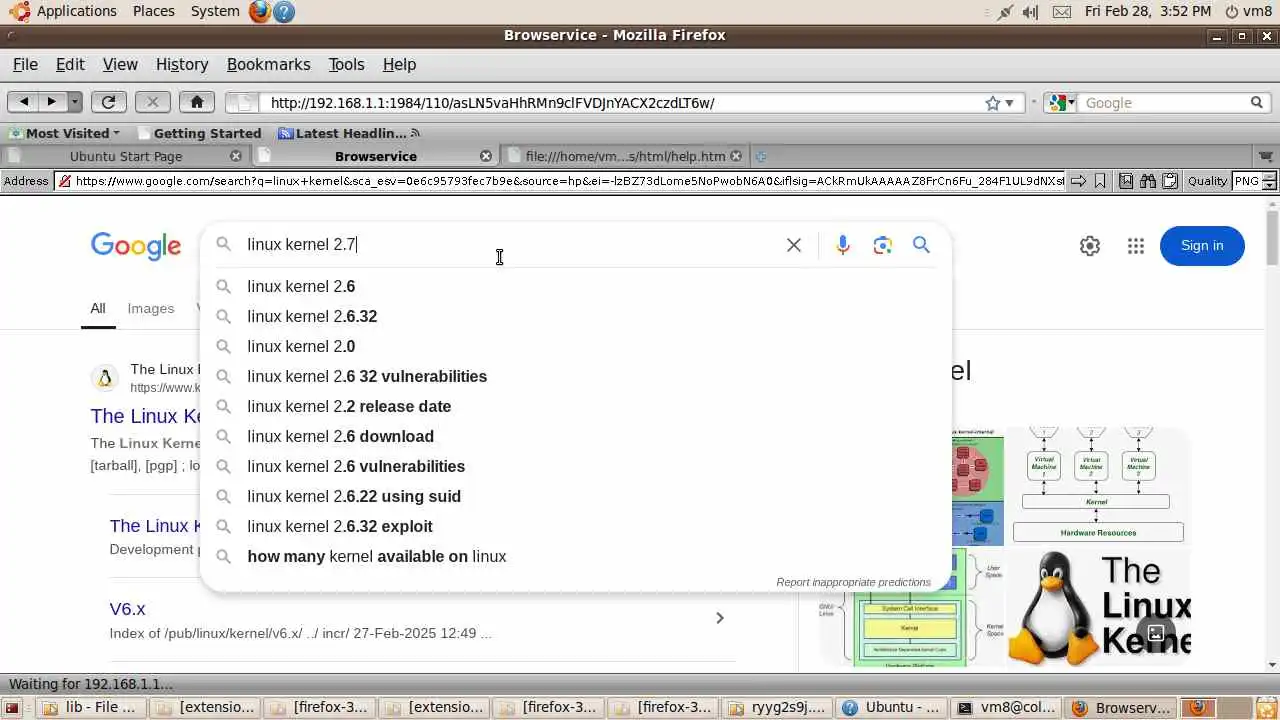Open the Google apps grid
This screenshot has height=720, width=1280.
pos(1136,246)
